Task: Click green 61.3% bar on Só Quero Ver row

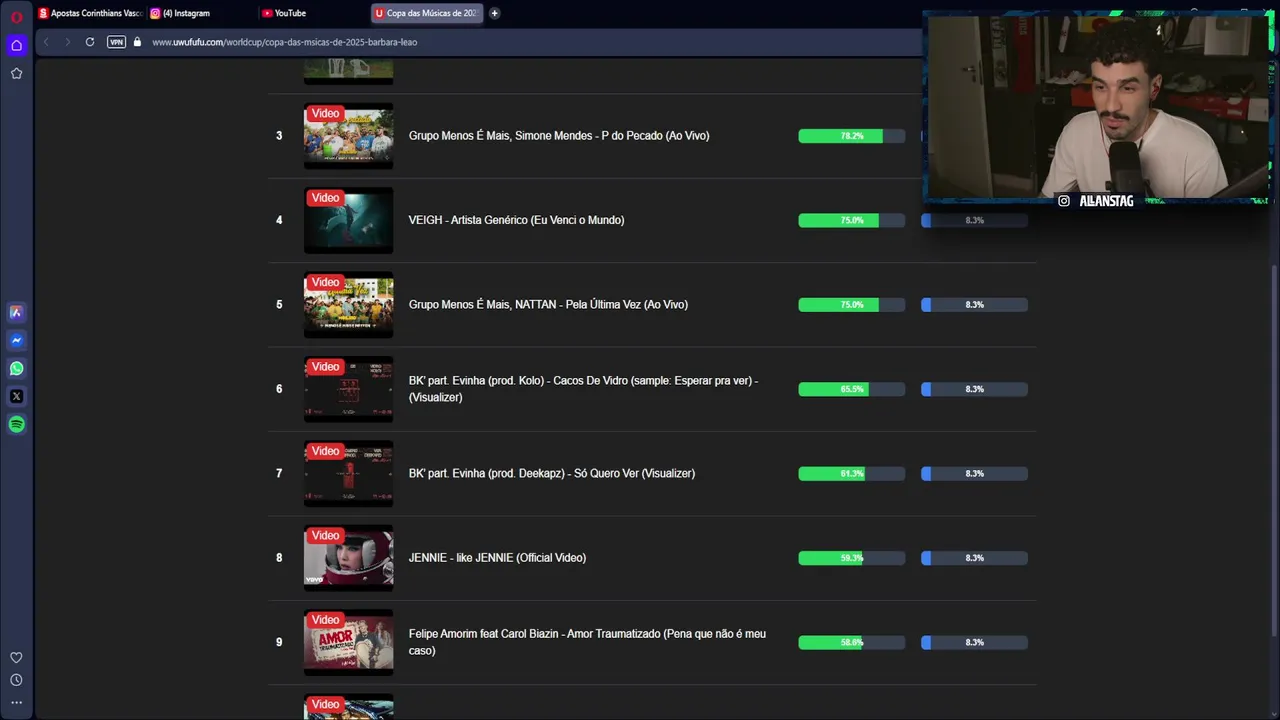Action: 851,474
